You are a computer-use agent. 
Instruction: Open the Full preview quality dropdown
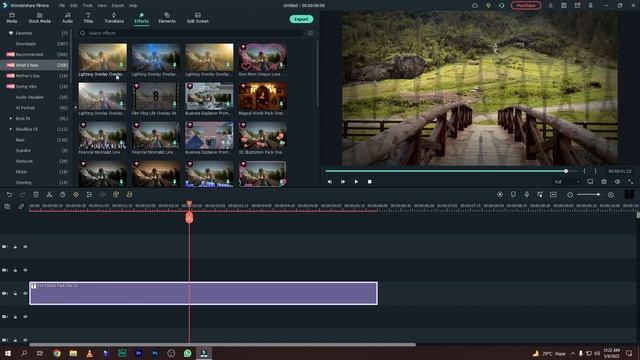tap(567, 182)
